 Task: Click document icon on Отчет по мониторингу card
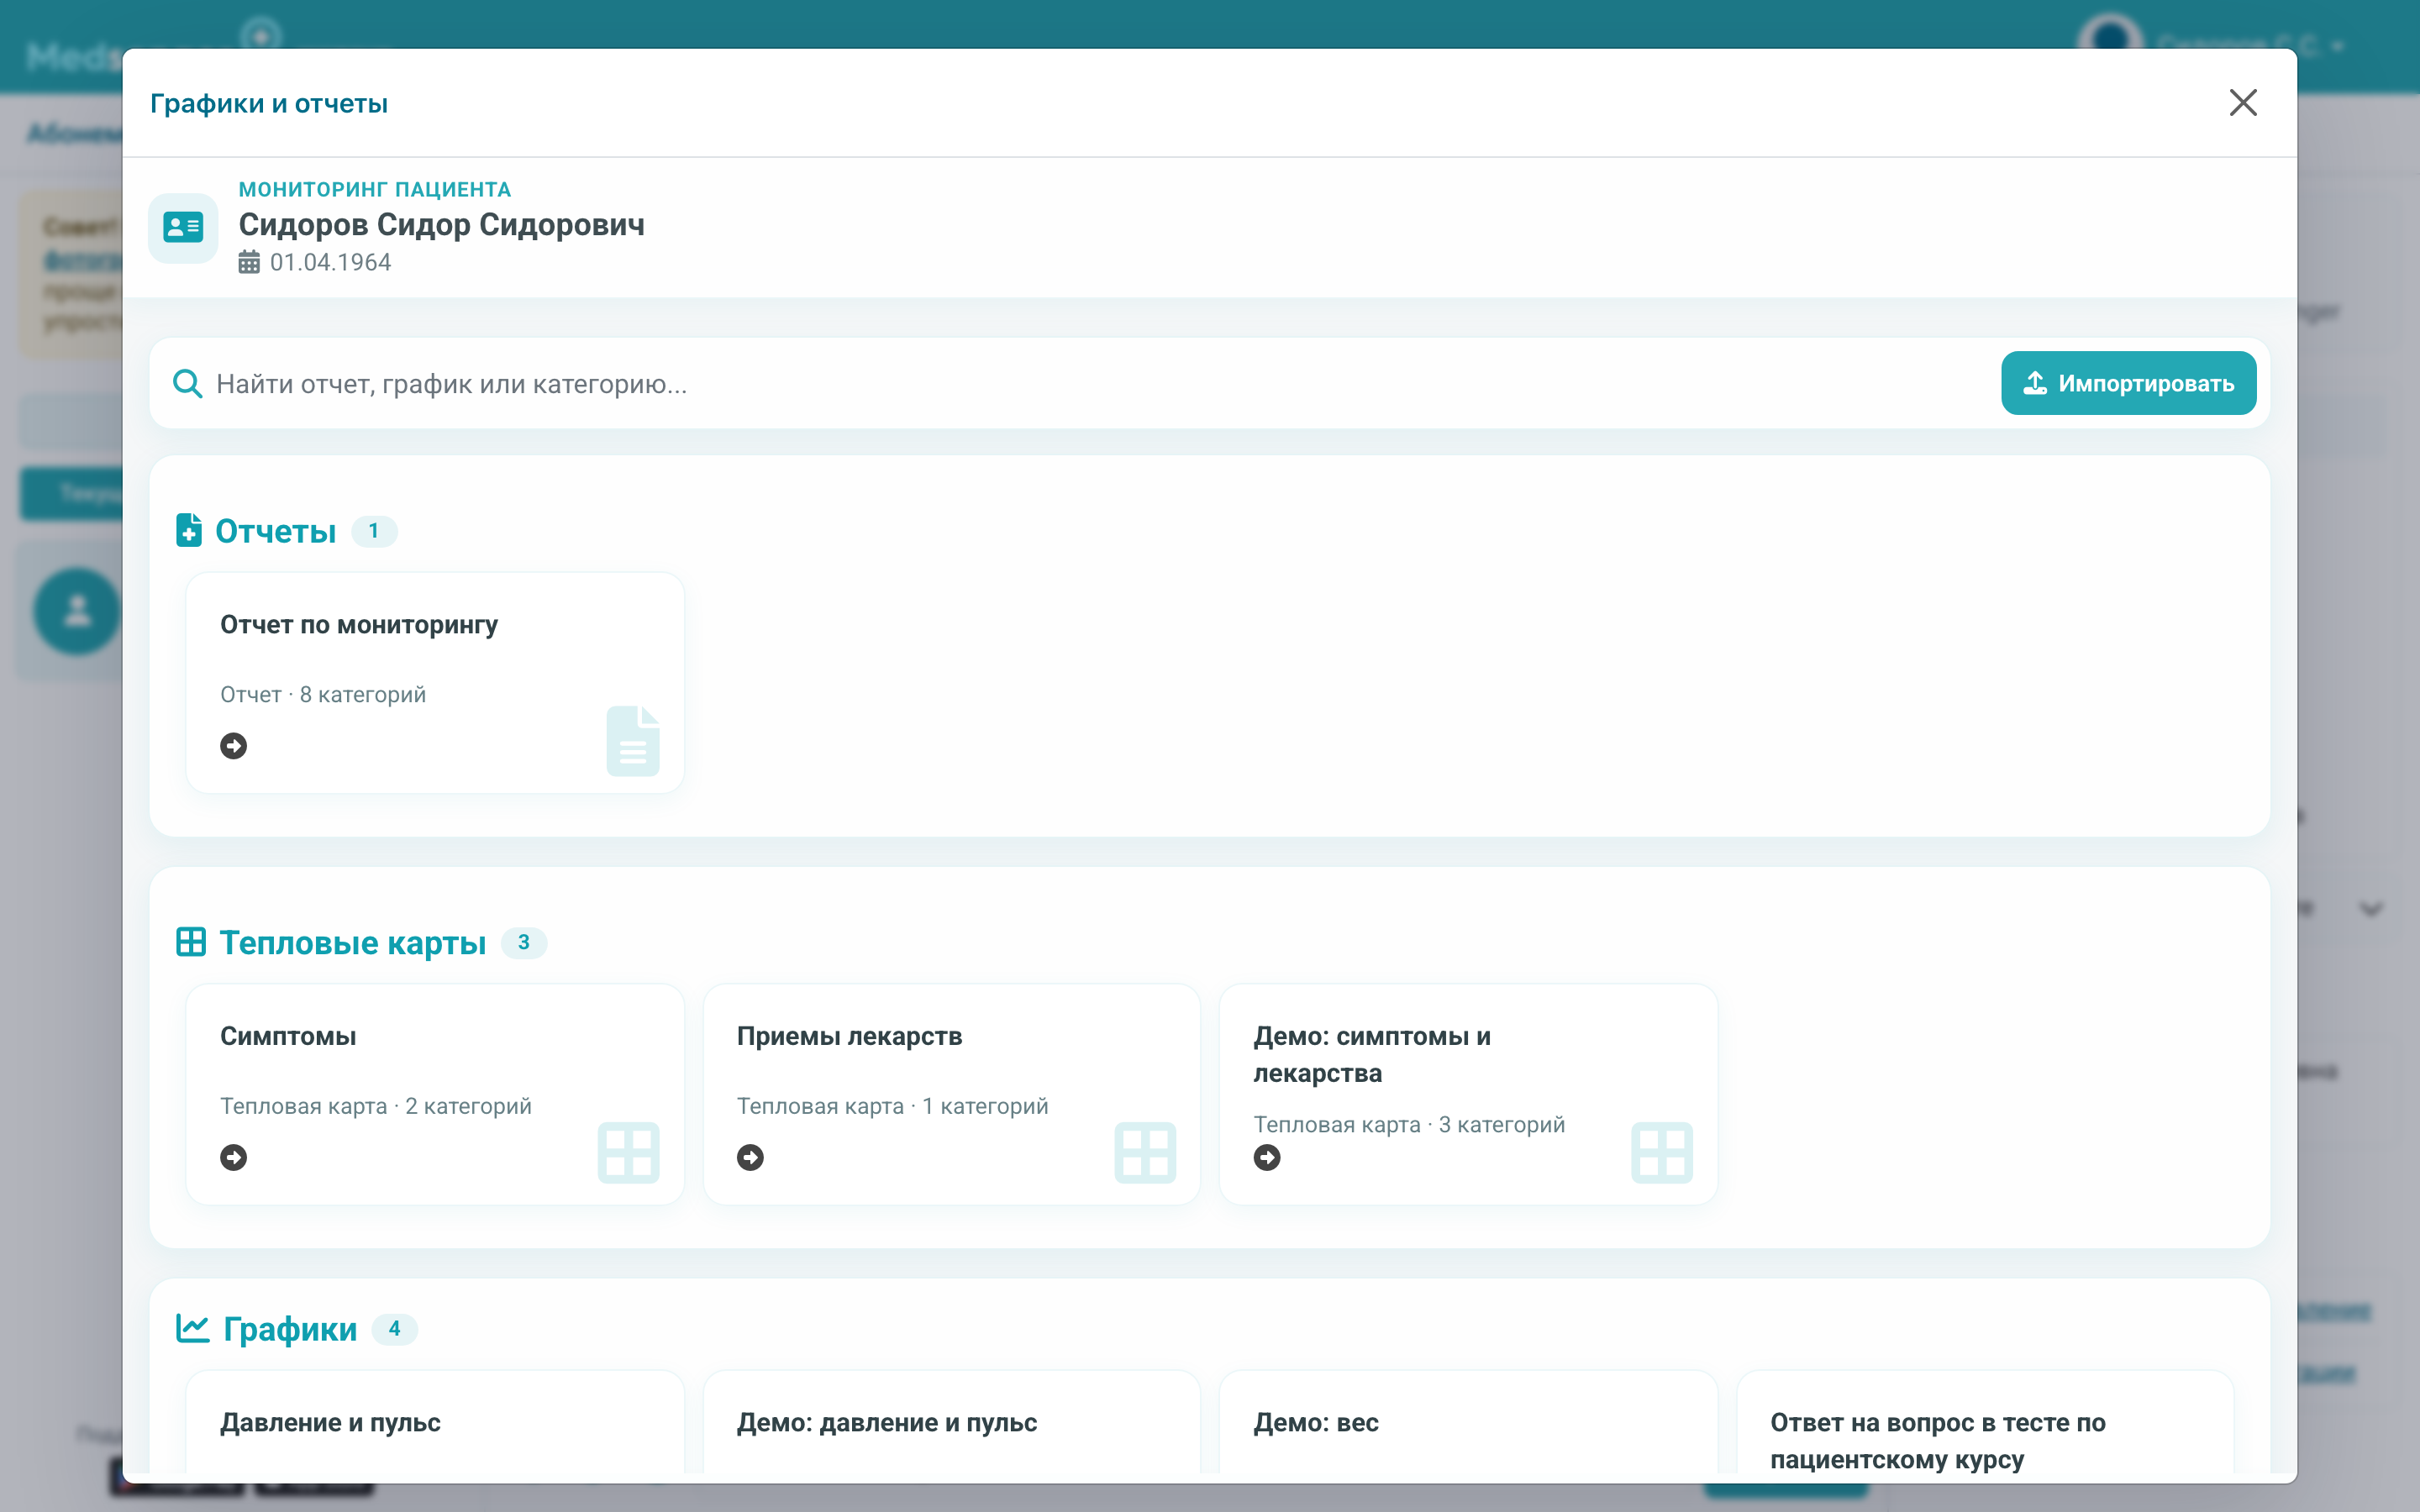click(633, 741)
